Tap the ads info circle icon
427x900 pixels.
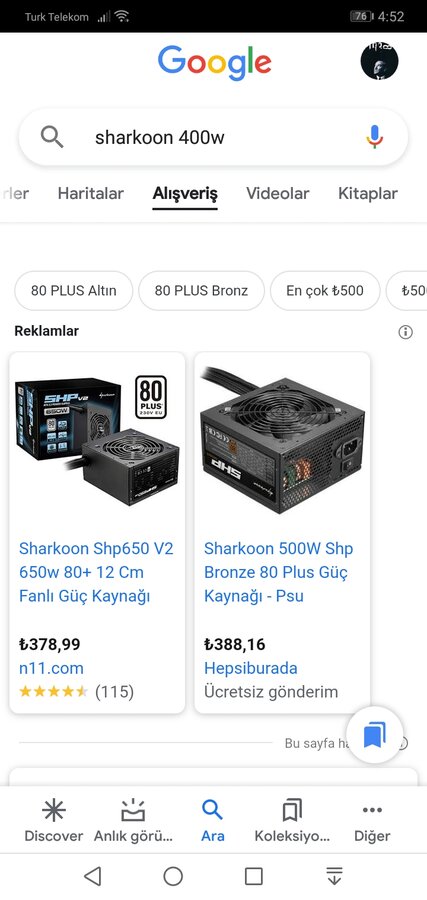(x=405, y=332)
